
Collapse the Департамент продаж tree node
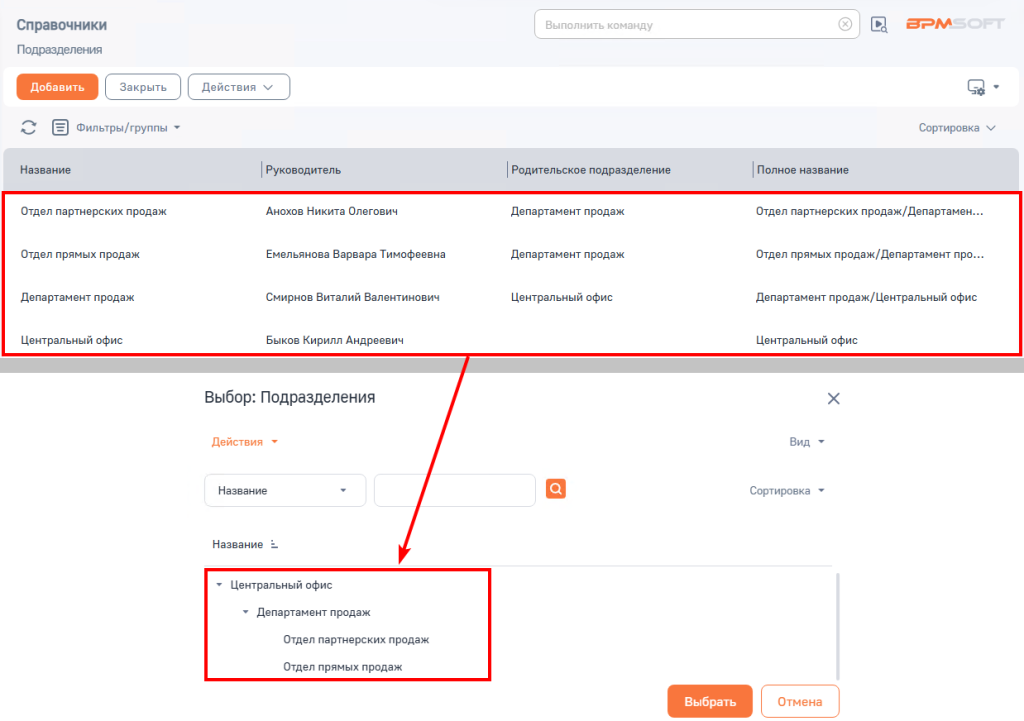[246, 612]
